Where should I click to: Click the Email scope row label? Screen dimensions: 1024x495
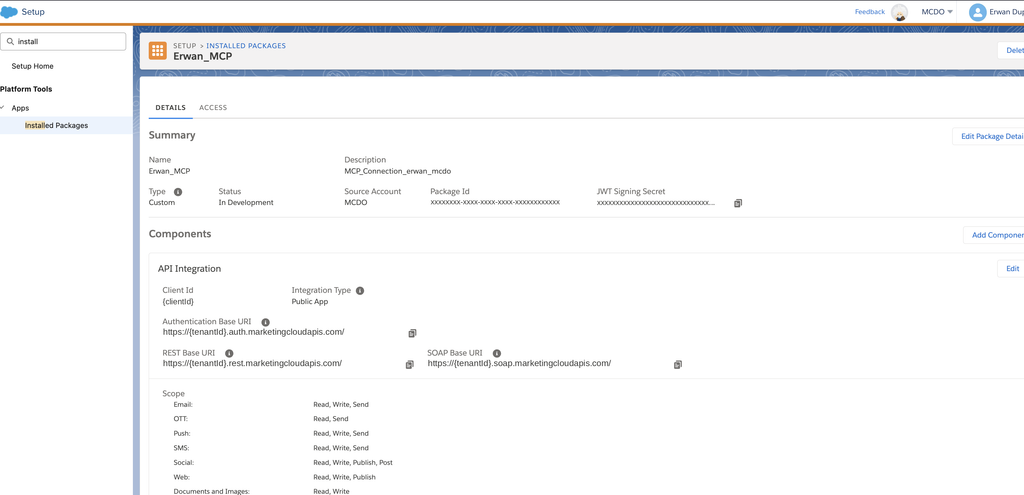tap(183, 405)
